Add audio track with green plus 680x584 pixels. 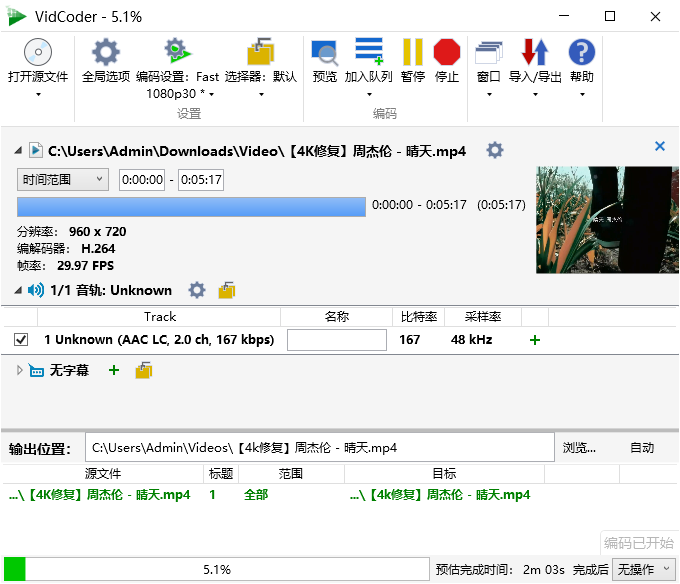(x=535, y=340)
